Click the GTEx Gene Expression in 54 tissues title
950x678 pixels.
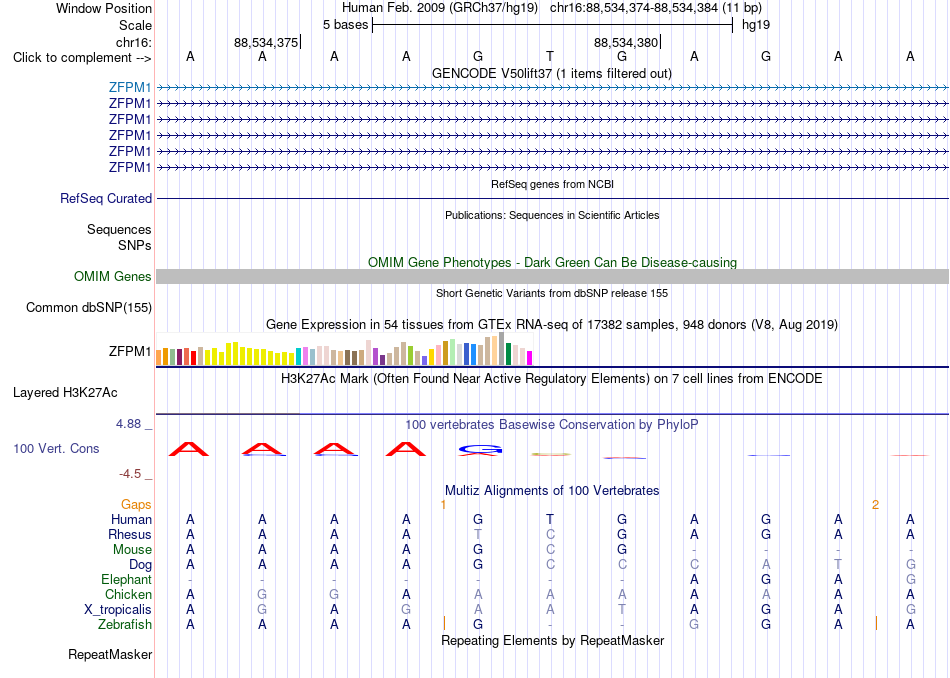(552, 325)
